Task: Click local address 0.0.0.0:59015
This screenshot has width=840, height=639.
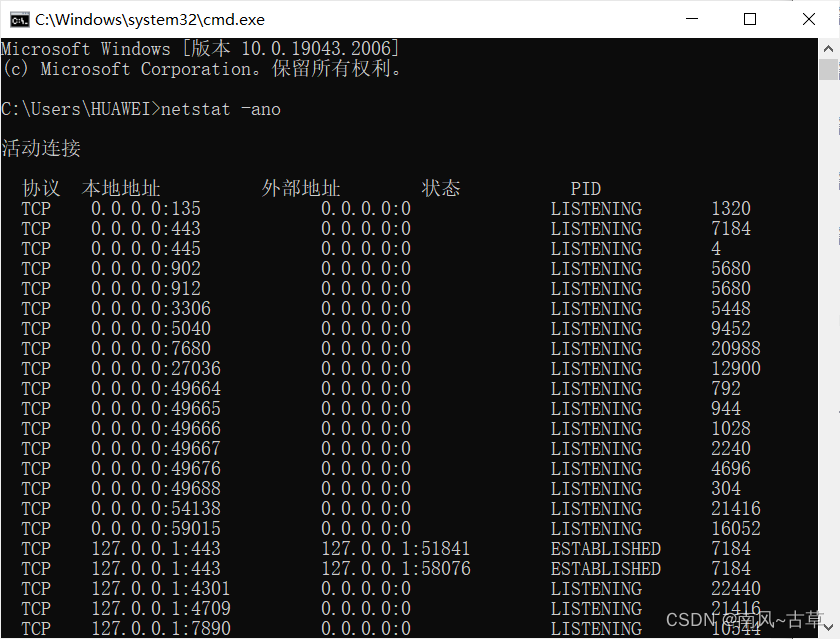Action: [x=156, y=529]
